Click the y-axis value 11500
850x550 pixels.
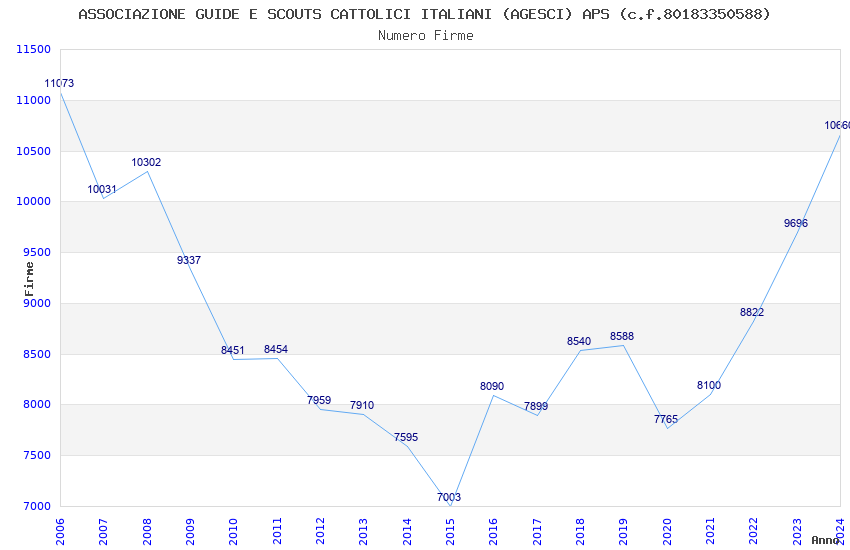(34, 49)
